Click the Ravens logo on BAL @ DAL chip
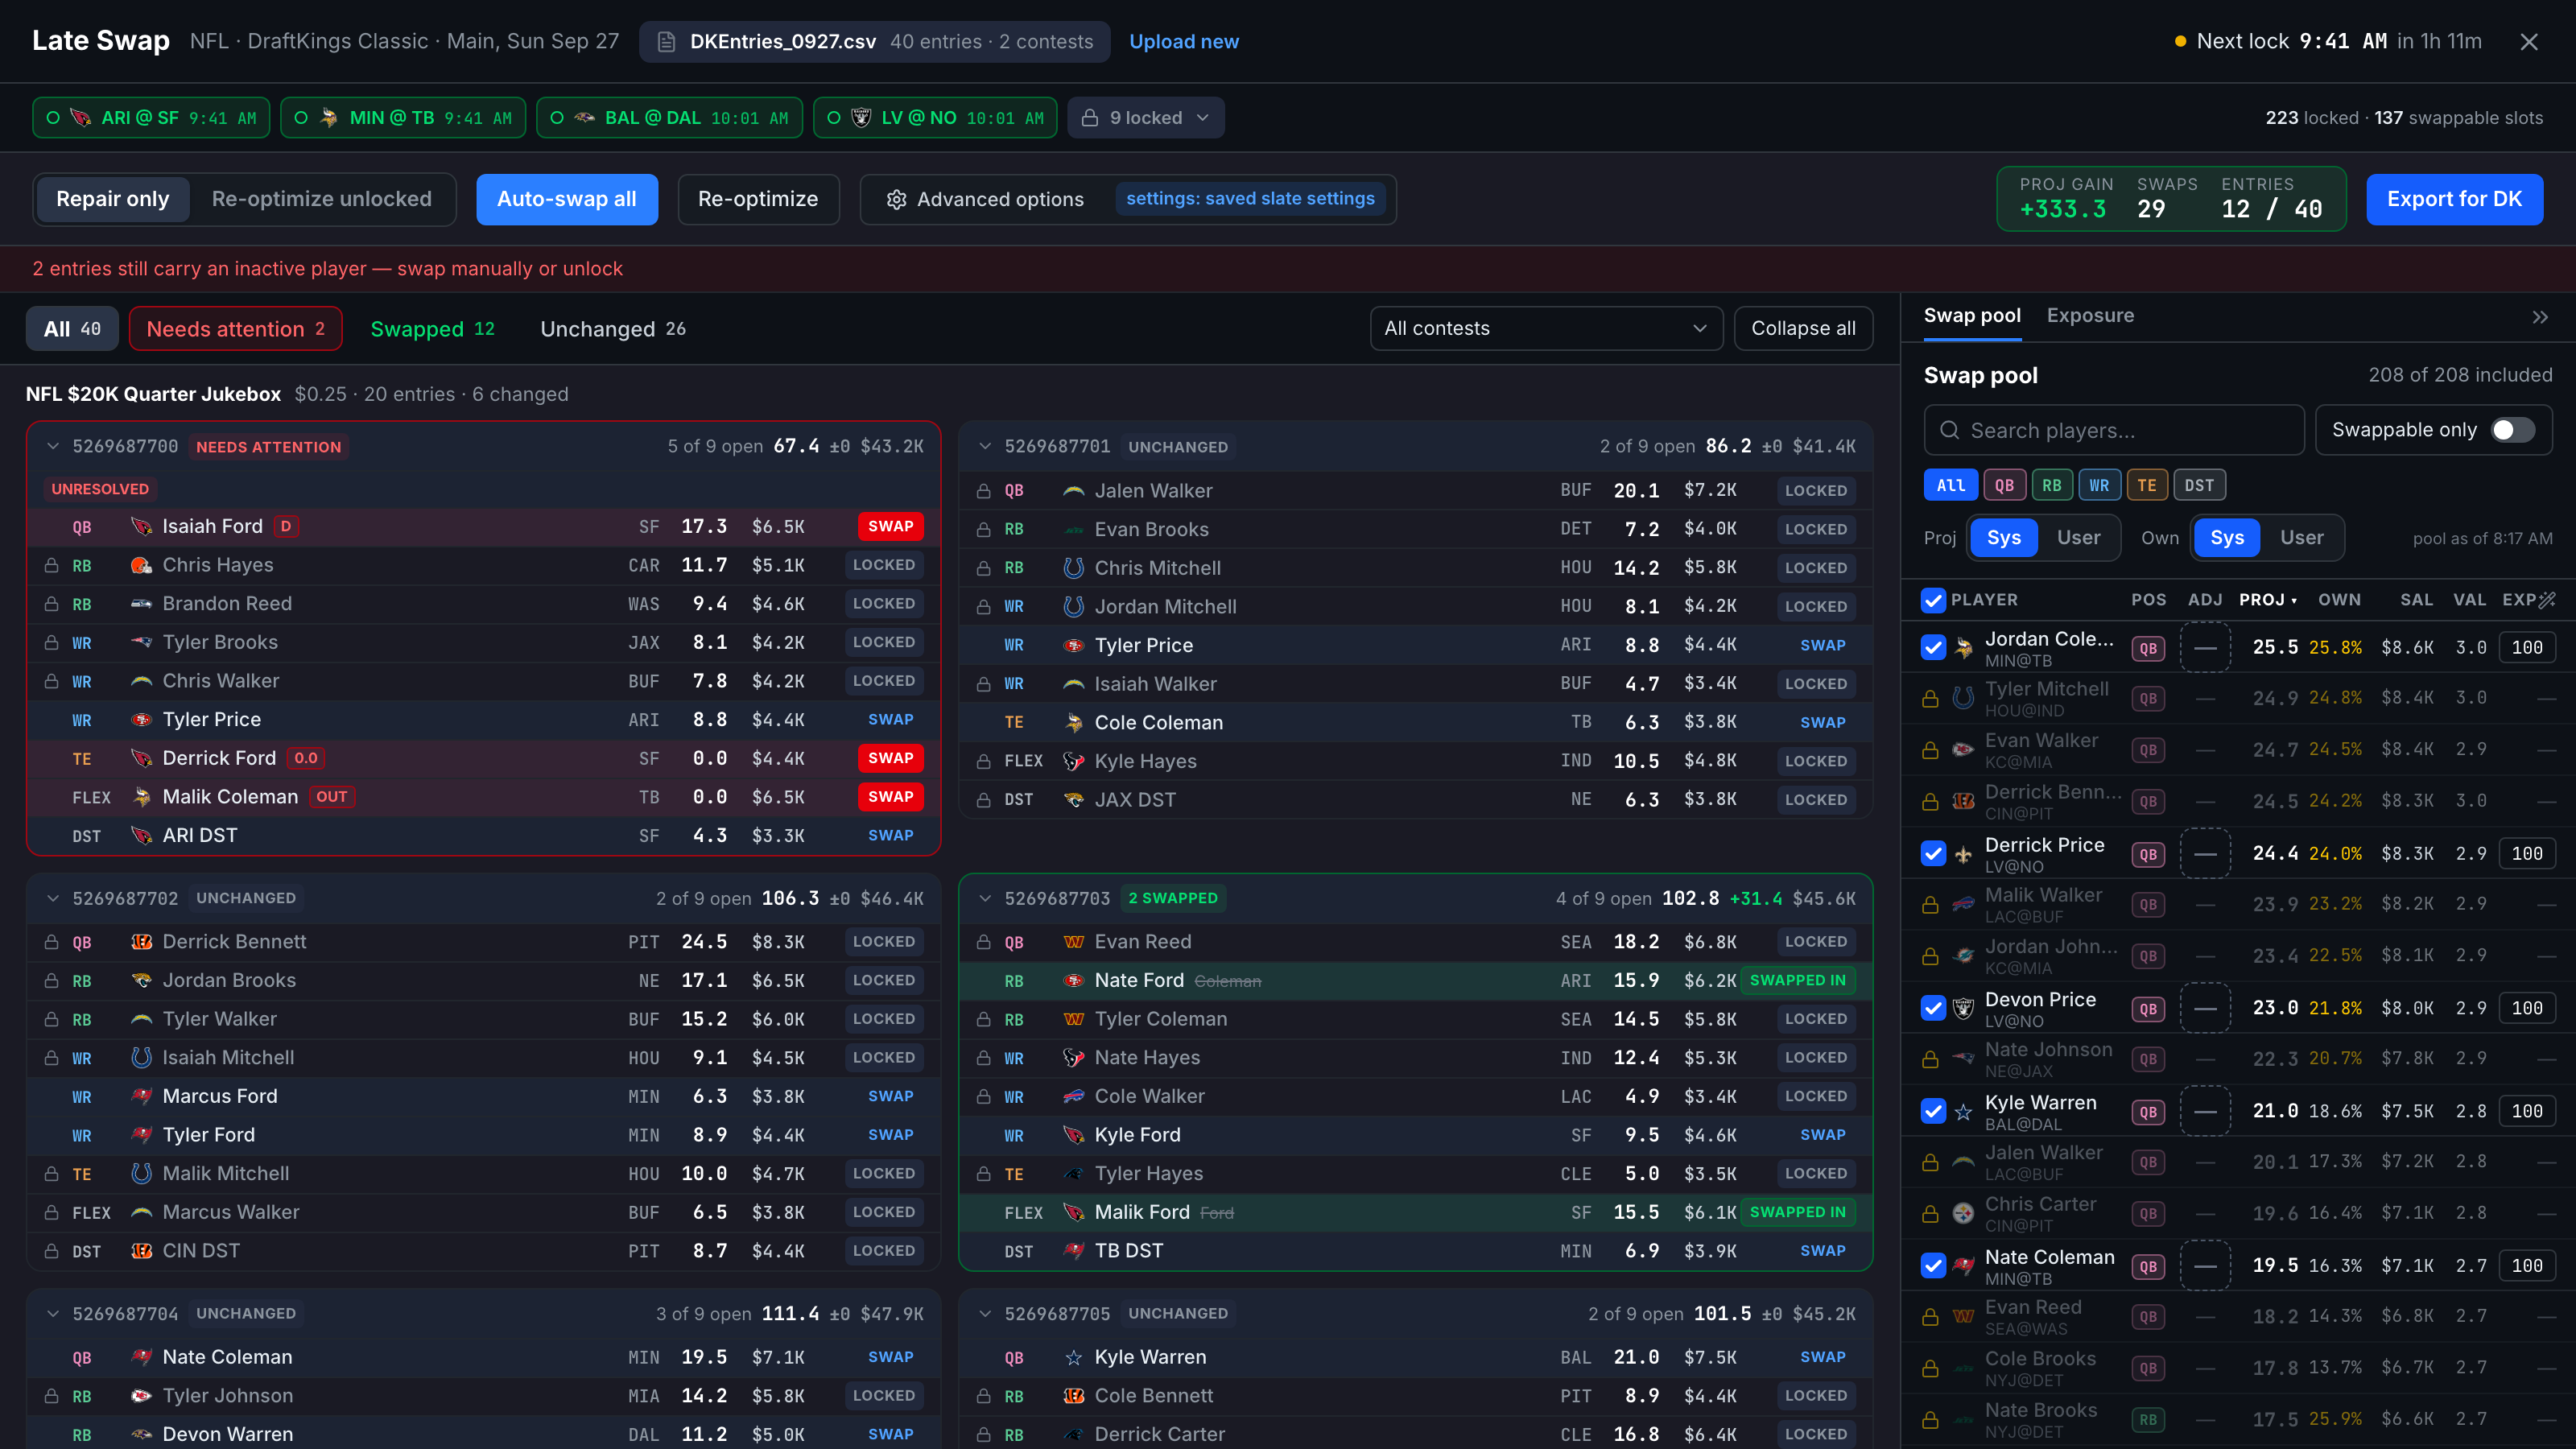The height and width of the screenshot is (1449, 2576). 585,118
